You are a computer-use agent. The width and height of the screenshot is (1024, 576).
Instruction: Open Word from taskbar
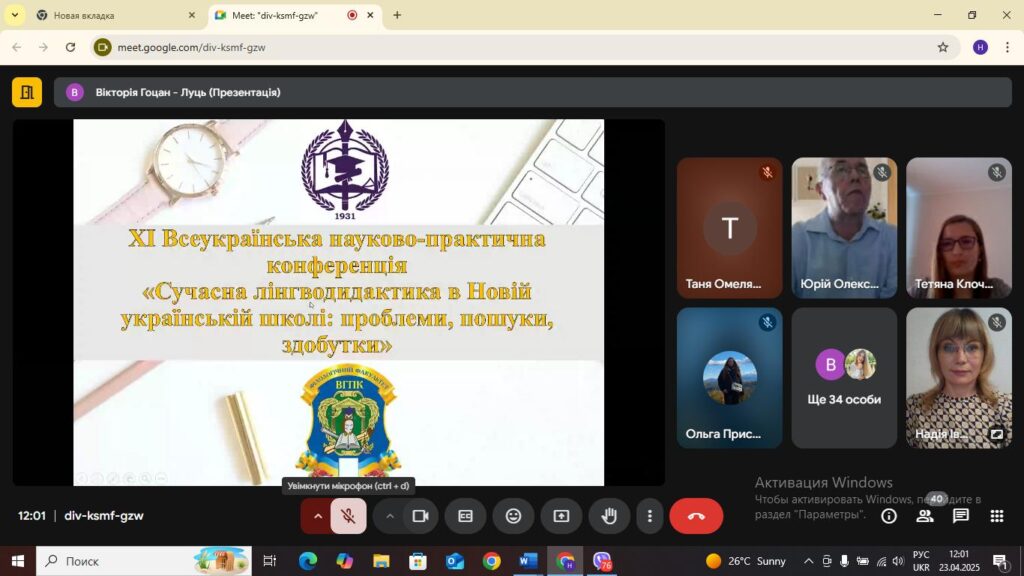click(528, 561)
